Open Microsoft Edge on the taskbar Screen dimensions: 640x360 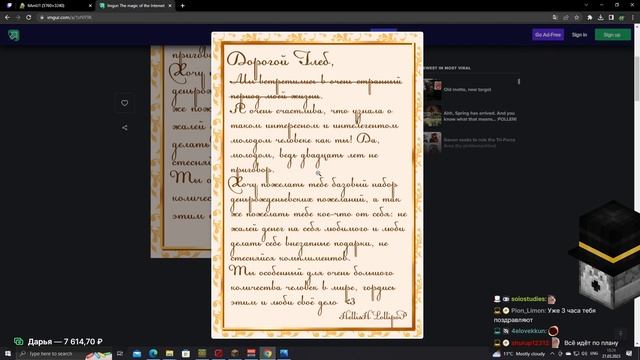tap(153, 353)
